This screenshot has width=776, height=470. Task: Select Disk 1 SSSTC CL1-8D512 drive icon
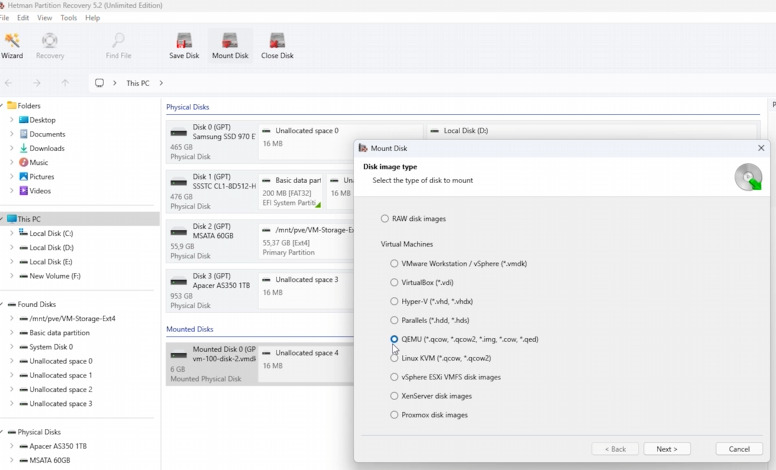(179, 183)
